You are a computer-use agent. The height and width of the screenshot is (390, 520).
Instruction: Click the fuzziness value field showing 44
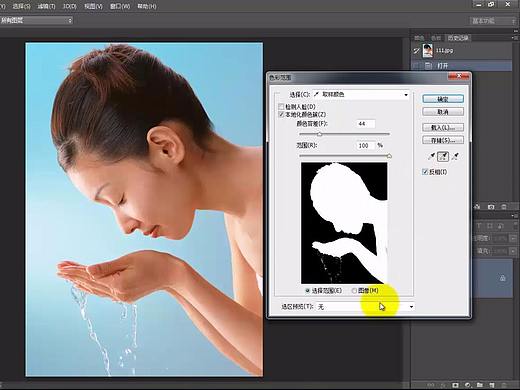coord(366,124)
